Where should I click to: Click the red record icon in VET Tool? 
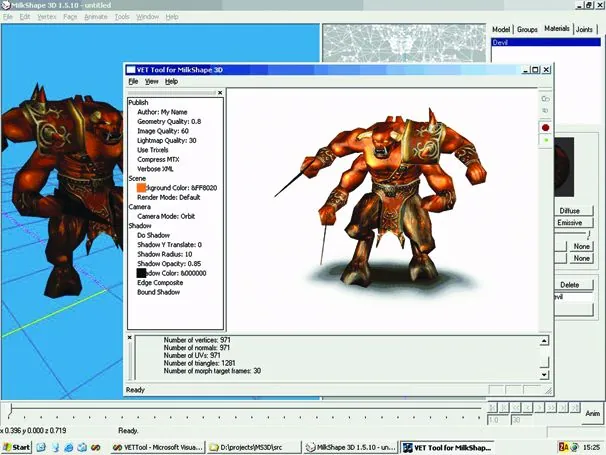[545, 128]
